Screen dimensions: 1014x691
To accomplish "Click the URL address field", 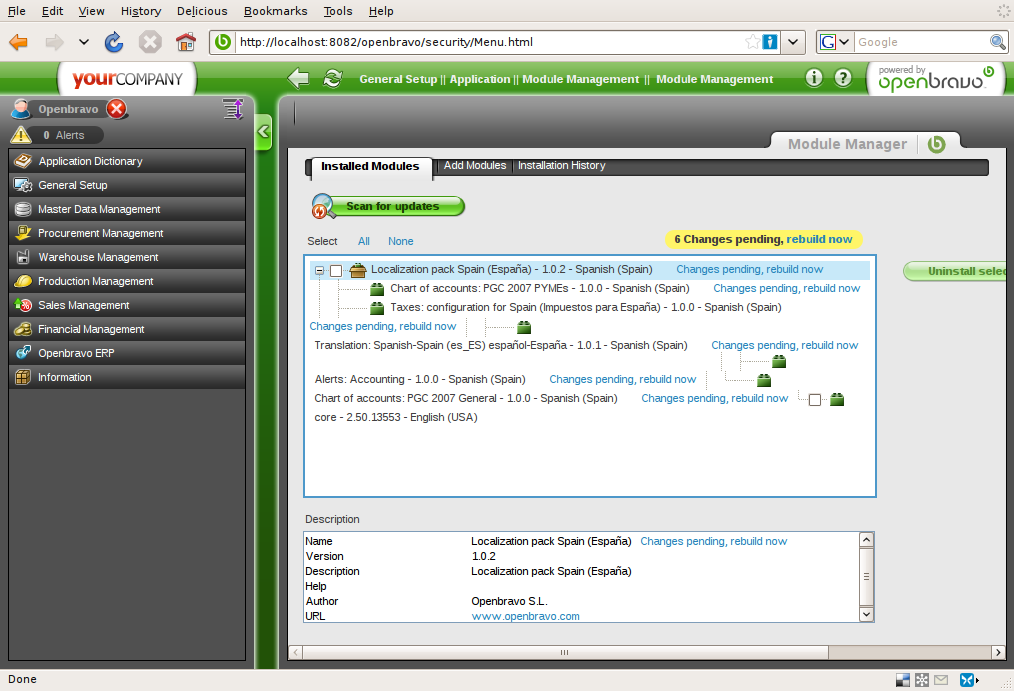I will pos(489,42).
